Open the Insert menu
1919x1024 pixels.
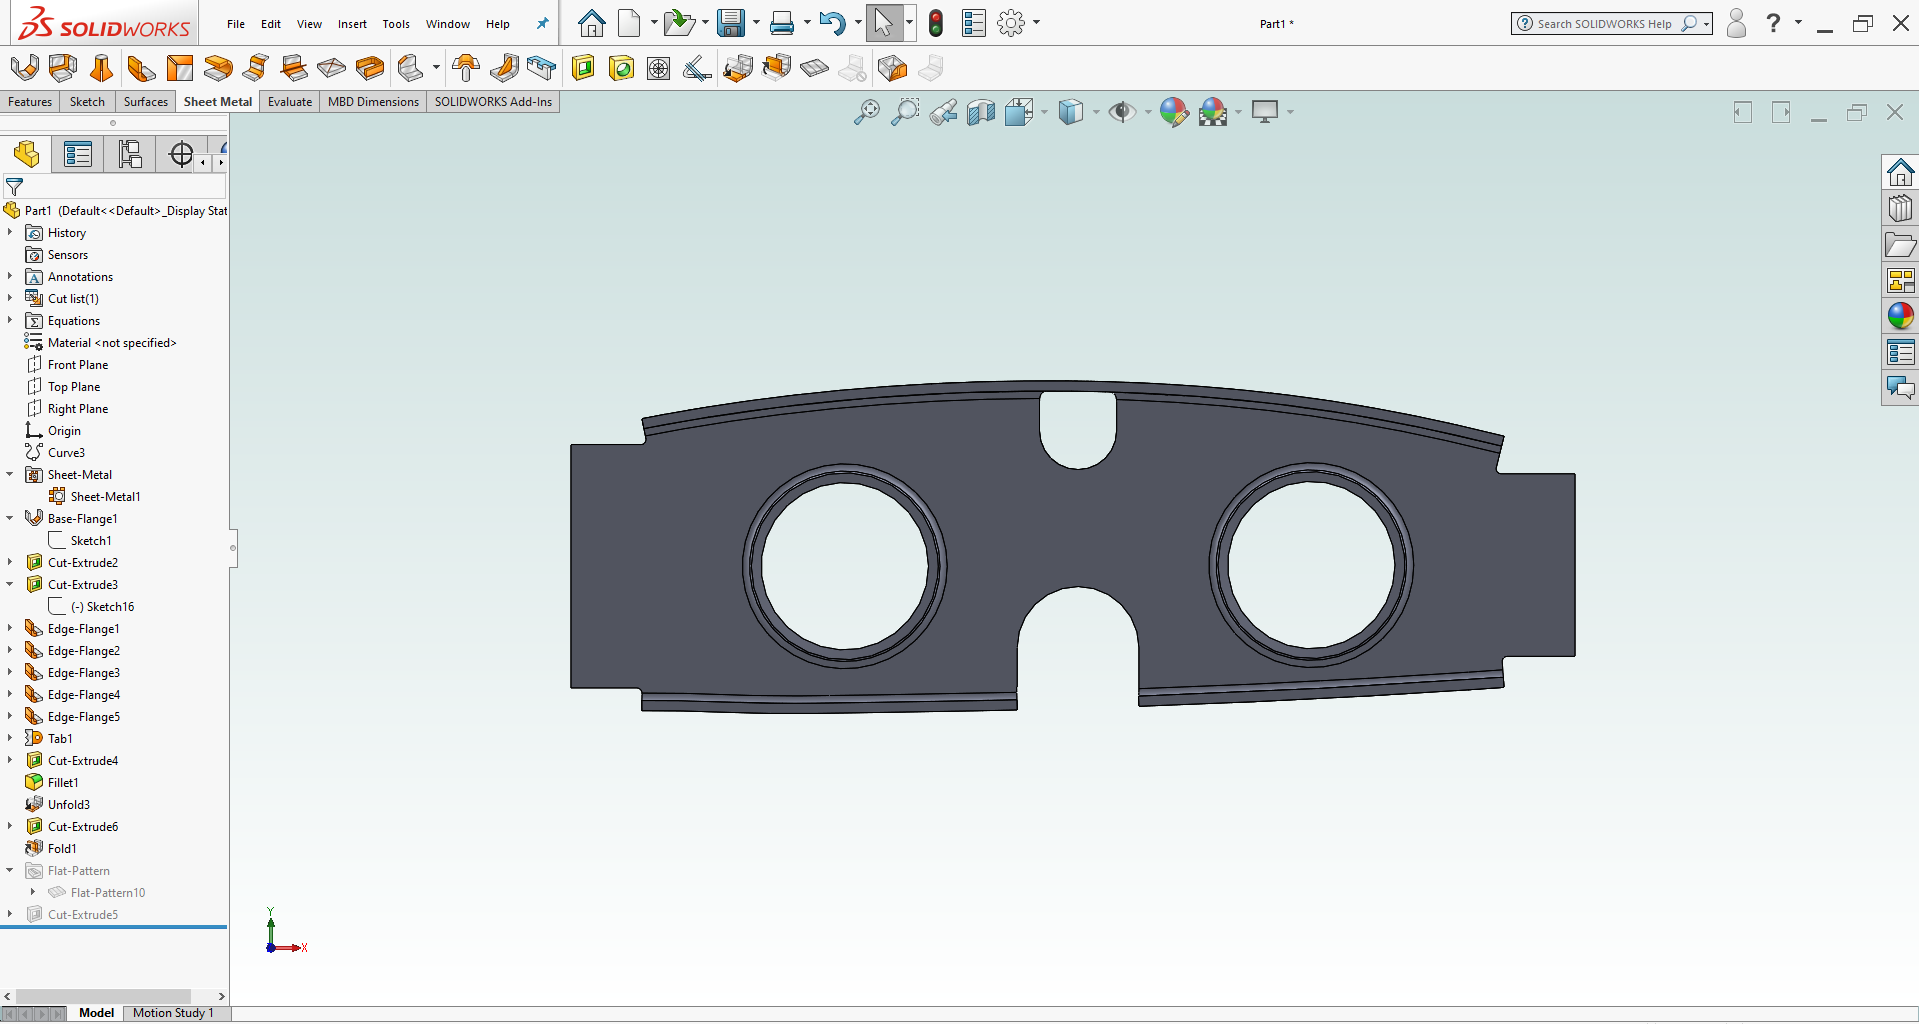[351, 24]
